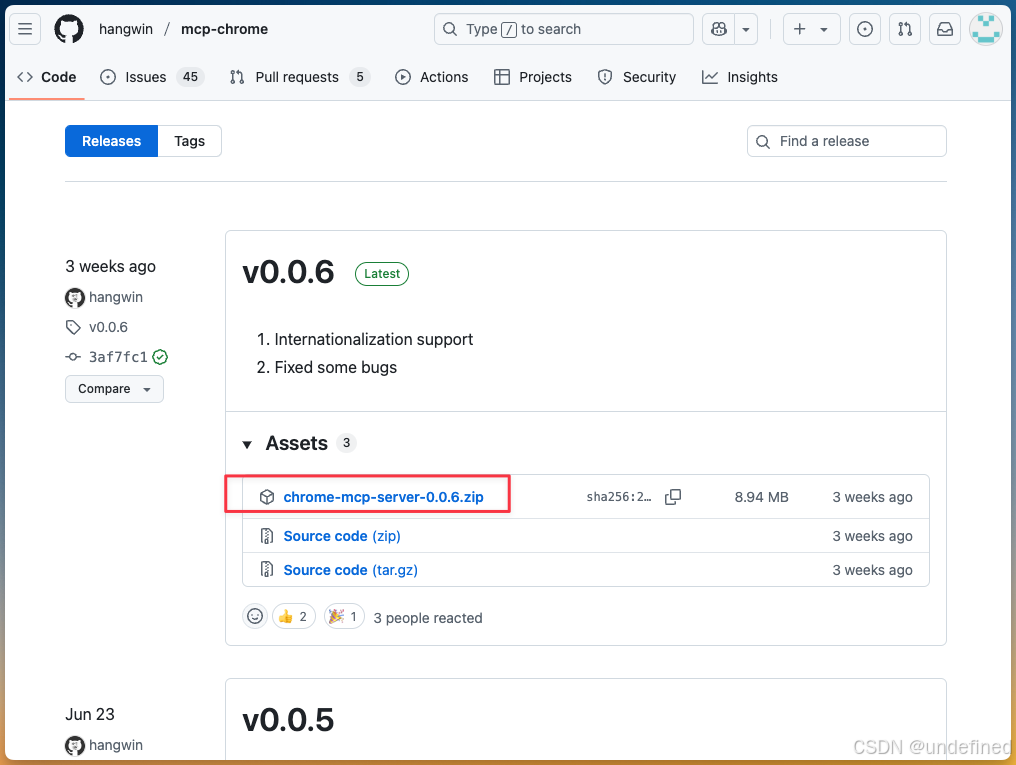Screen dimensions: 1016x765
Task: Show verified commit signature checkmark
Action: point(160,357)
